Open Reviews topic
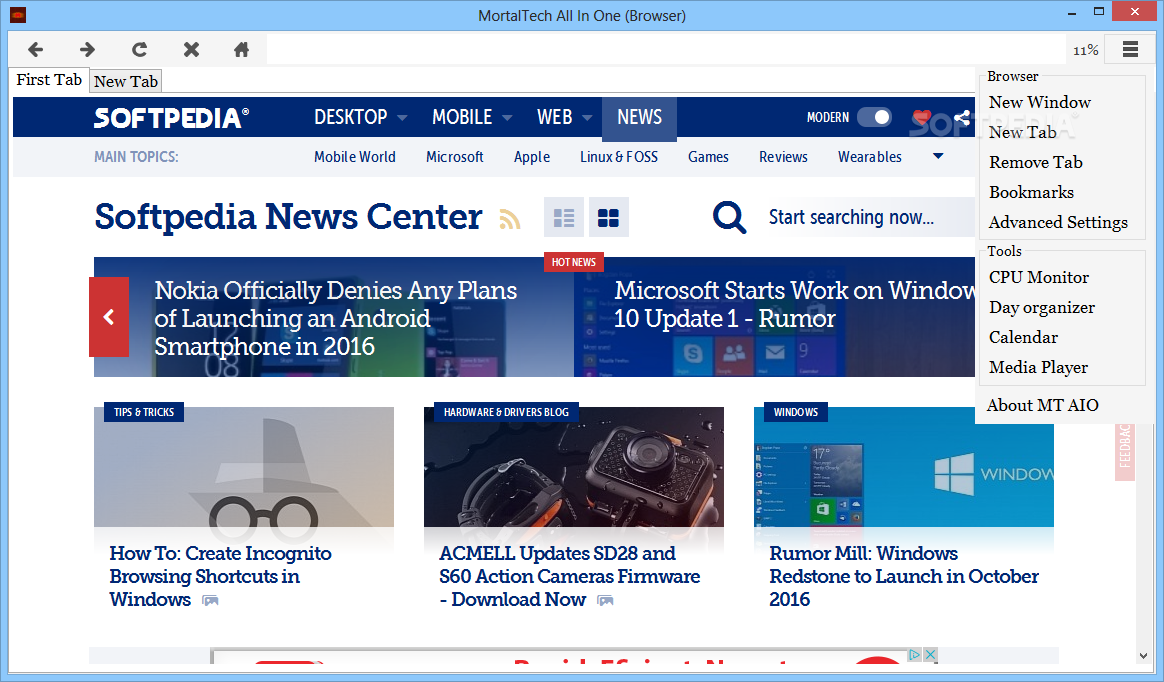1164x682 pixels. pos(783,157)
